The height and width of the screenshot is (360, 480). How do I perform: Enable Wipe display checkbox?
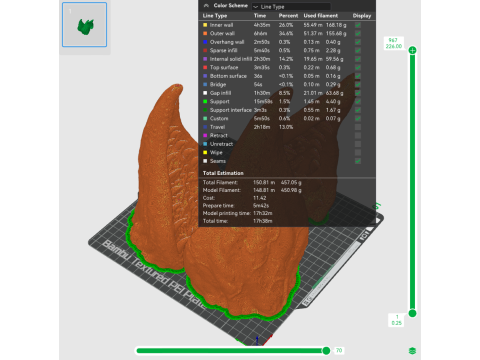(x=358, y=152)
